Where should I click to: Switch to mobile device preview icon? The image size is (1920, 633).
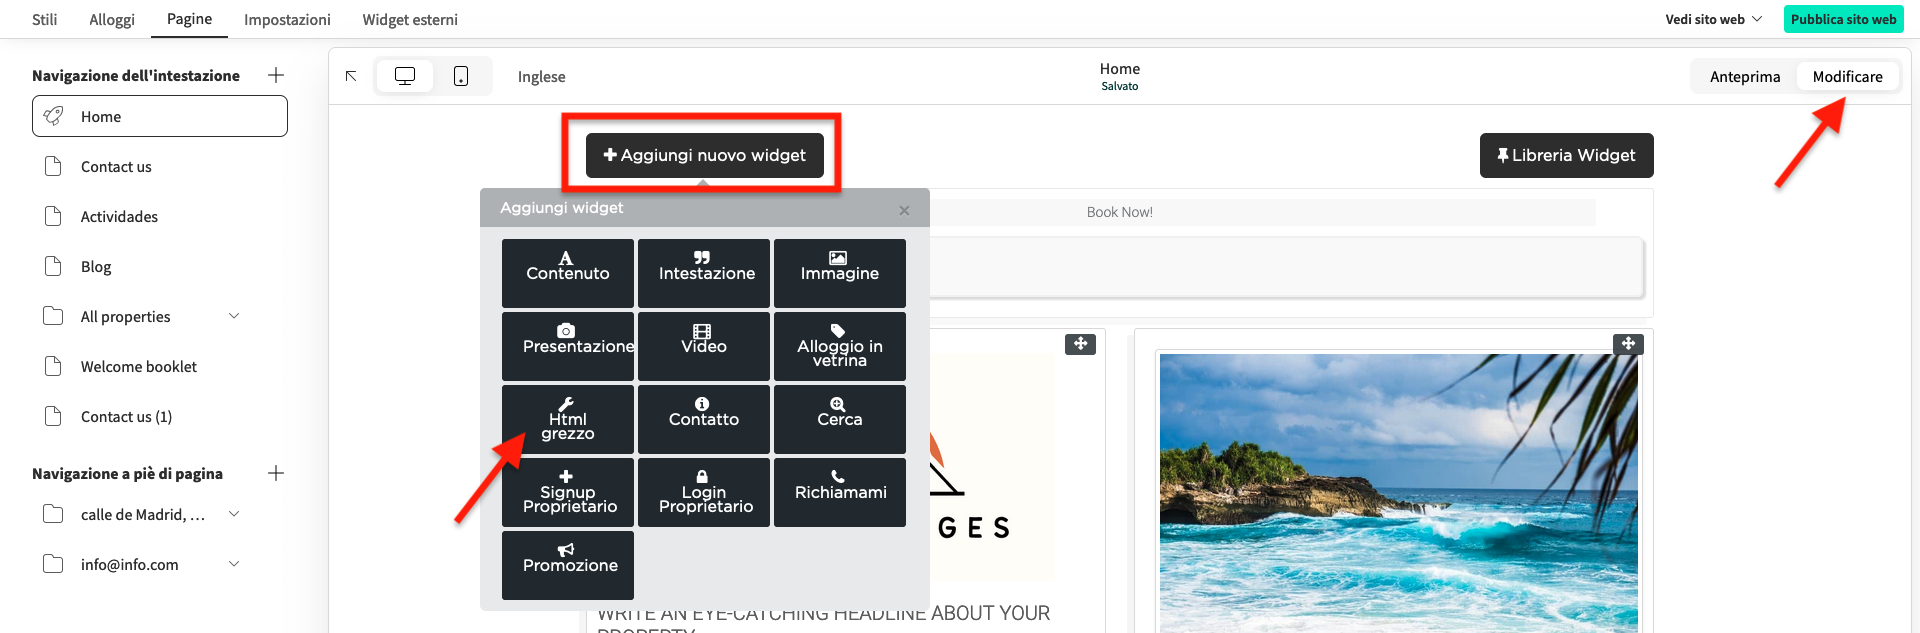click(461, 76)
